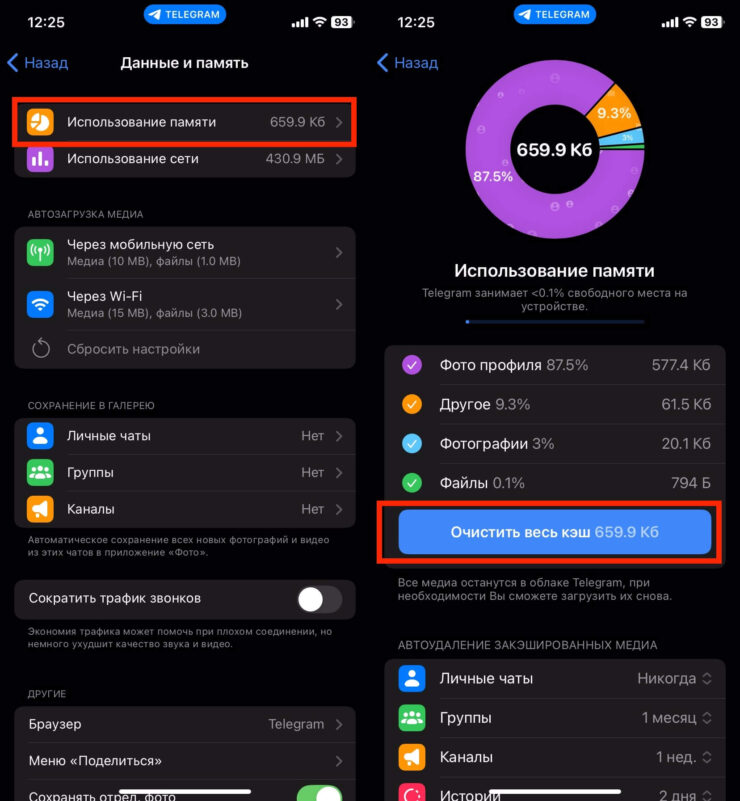Tap the orange Каналы megaphone icon in gallery saving

[x=41, y=509]
